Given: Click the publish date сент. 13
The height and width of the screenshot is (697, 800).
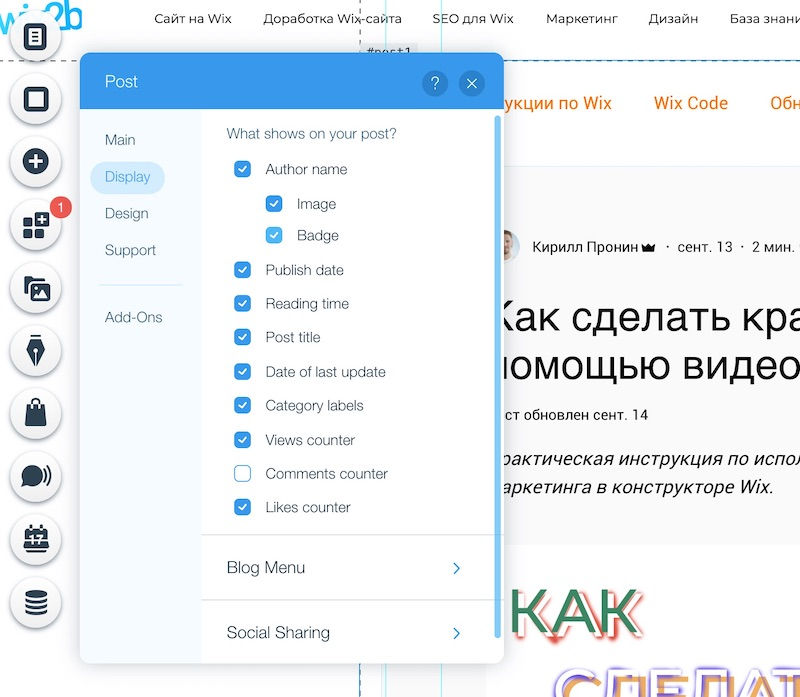Looking at the screenshot, I should (x=705, y=247).
